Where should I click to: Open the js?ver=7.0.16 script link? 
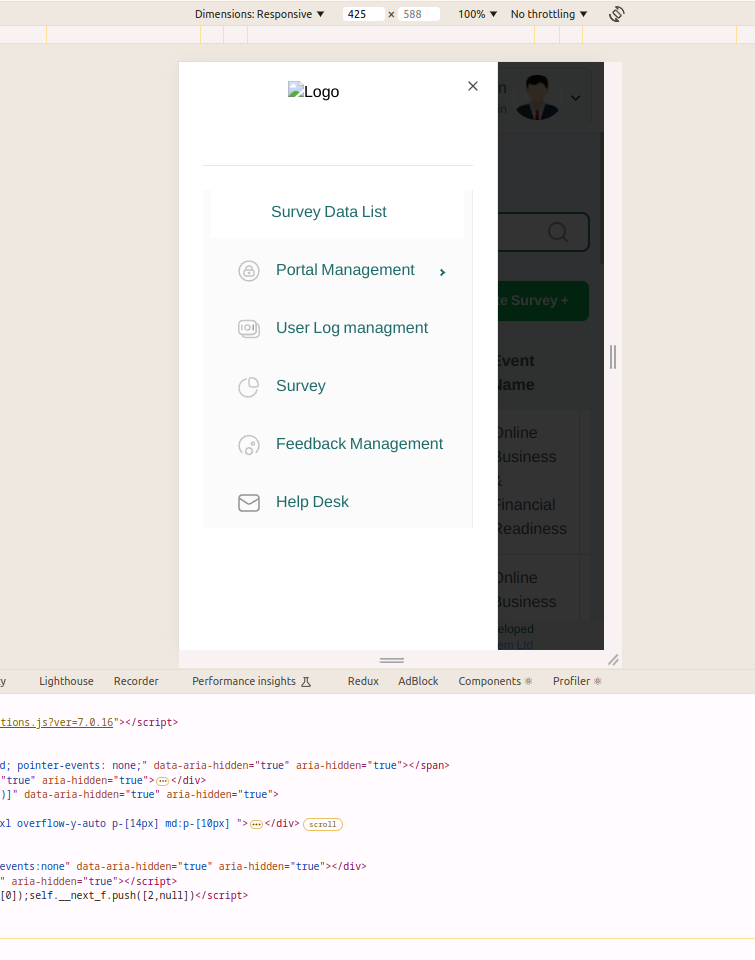(56, 722)
